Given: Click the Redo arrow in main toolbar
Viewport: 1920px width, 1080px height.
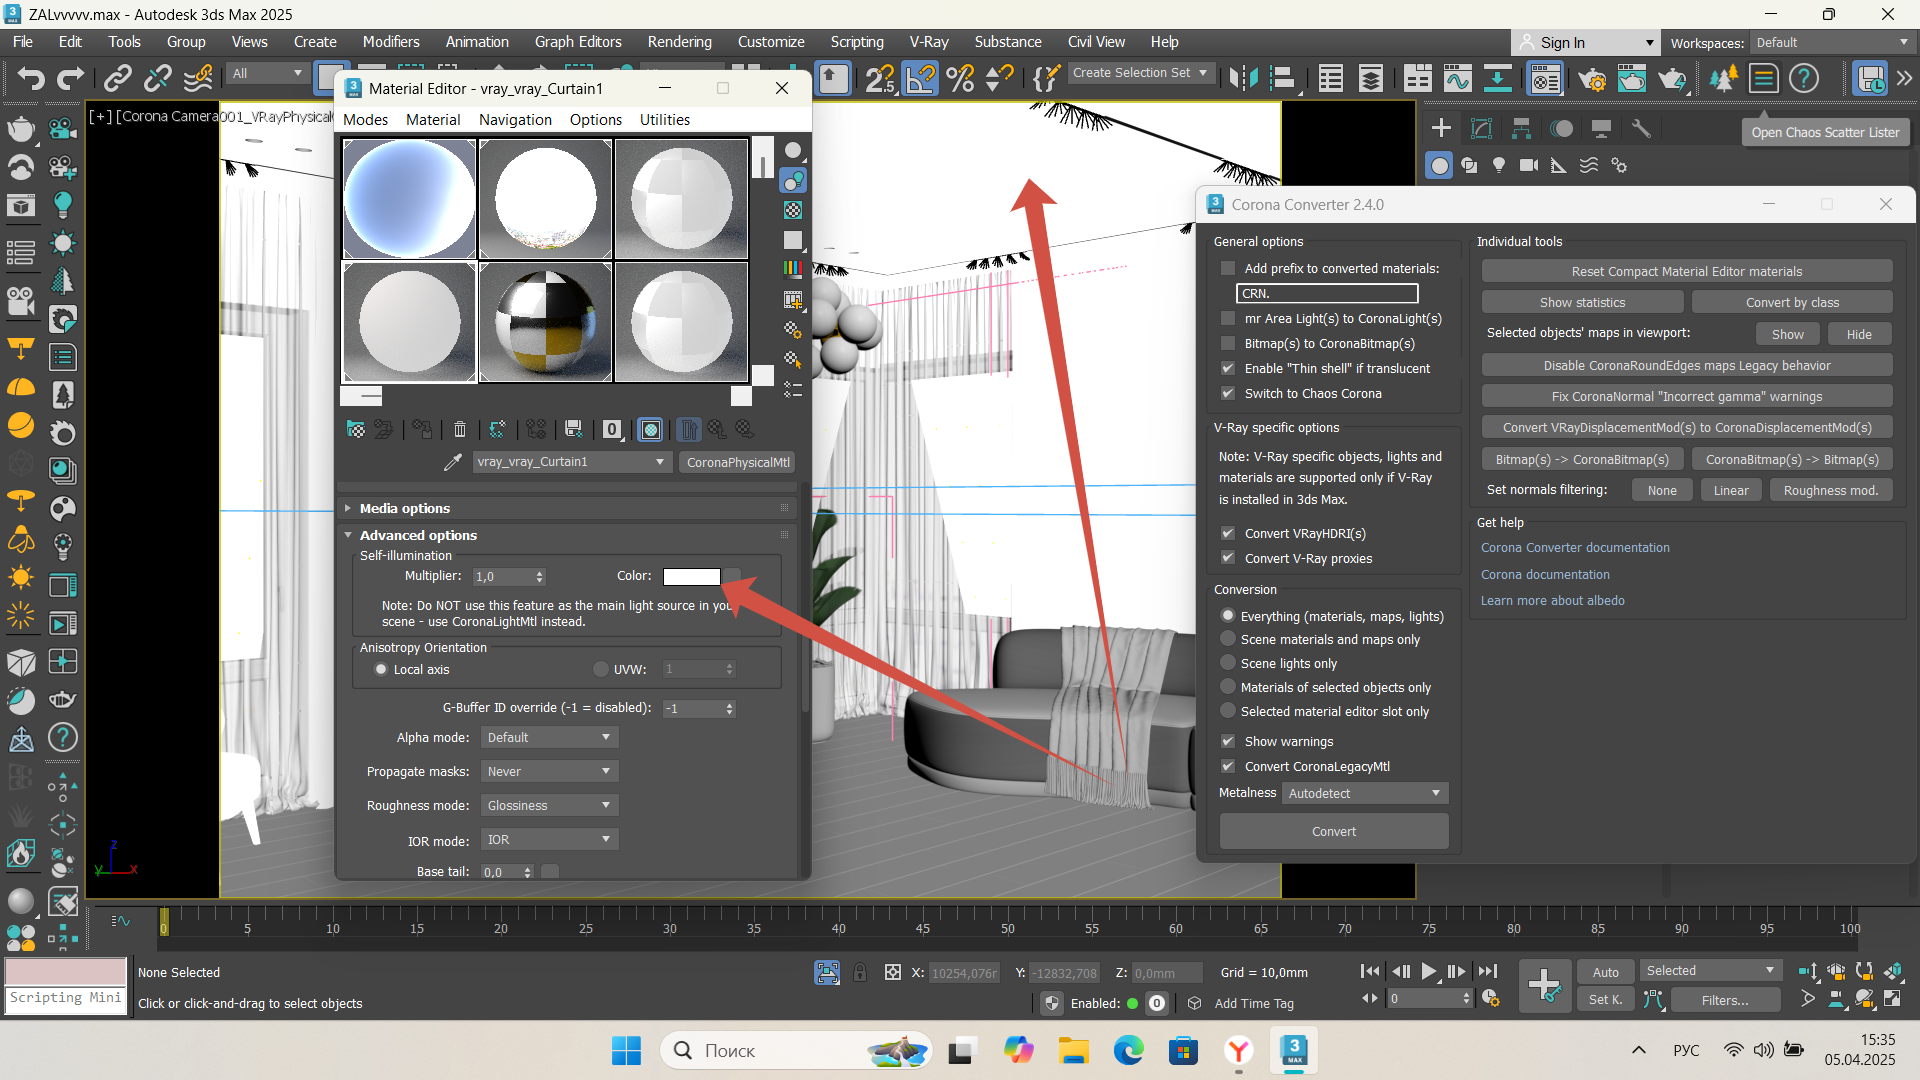Looking at the screenshot, I should click(70, 78).
